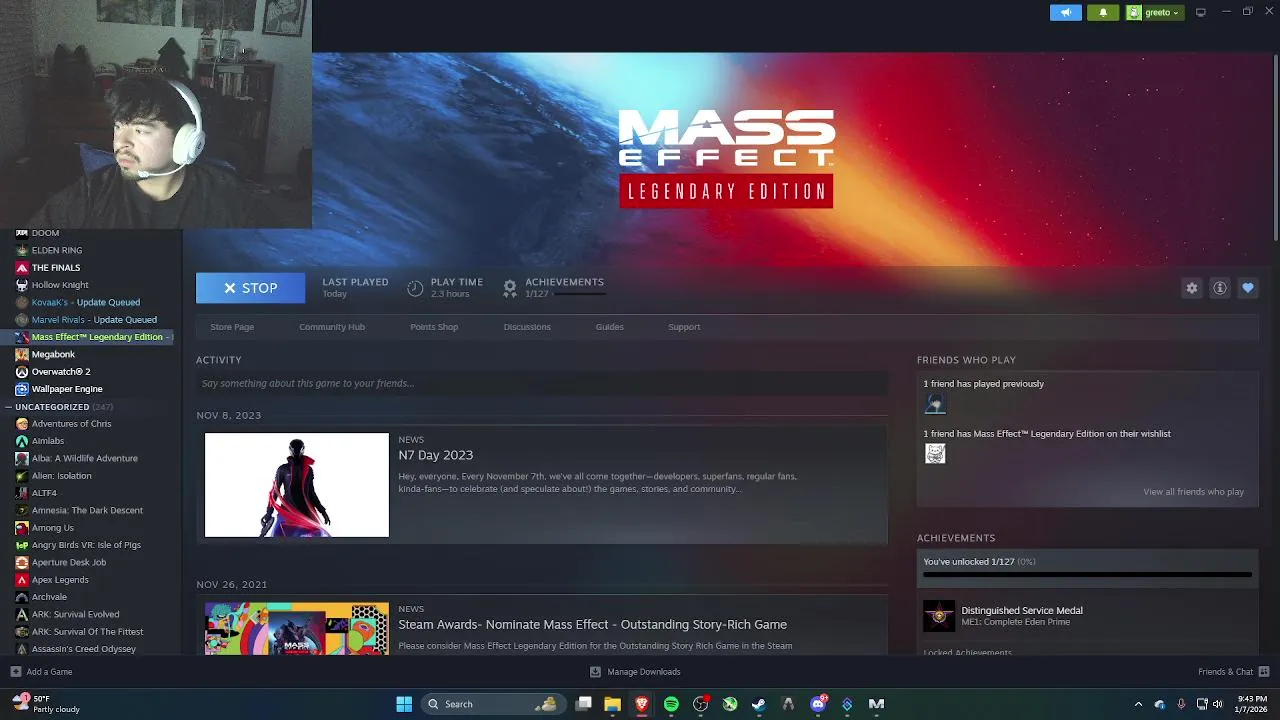
Task: Open the Achievements section header
Action: pos(956,538)
